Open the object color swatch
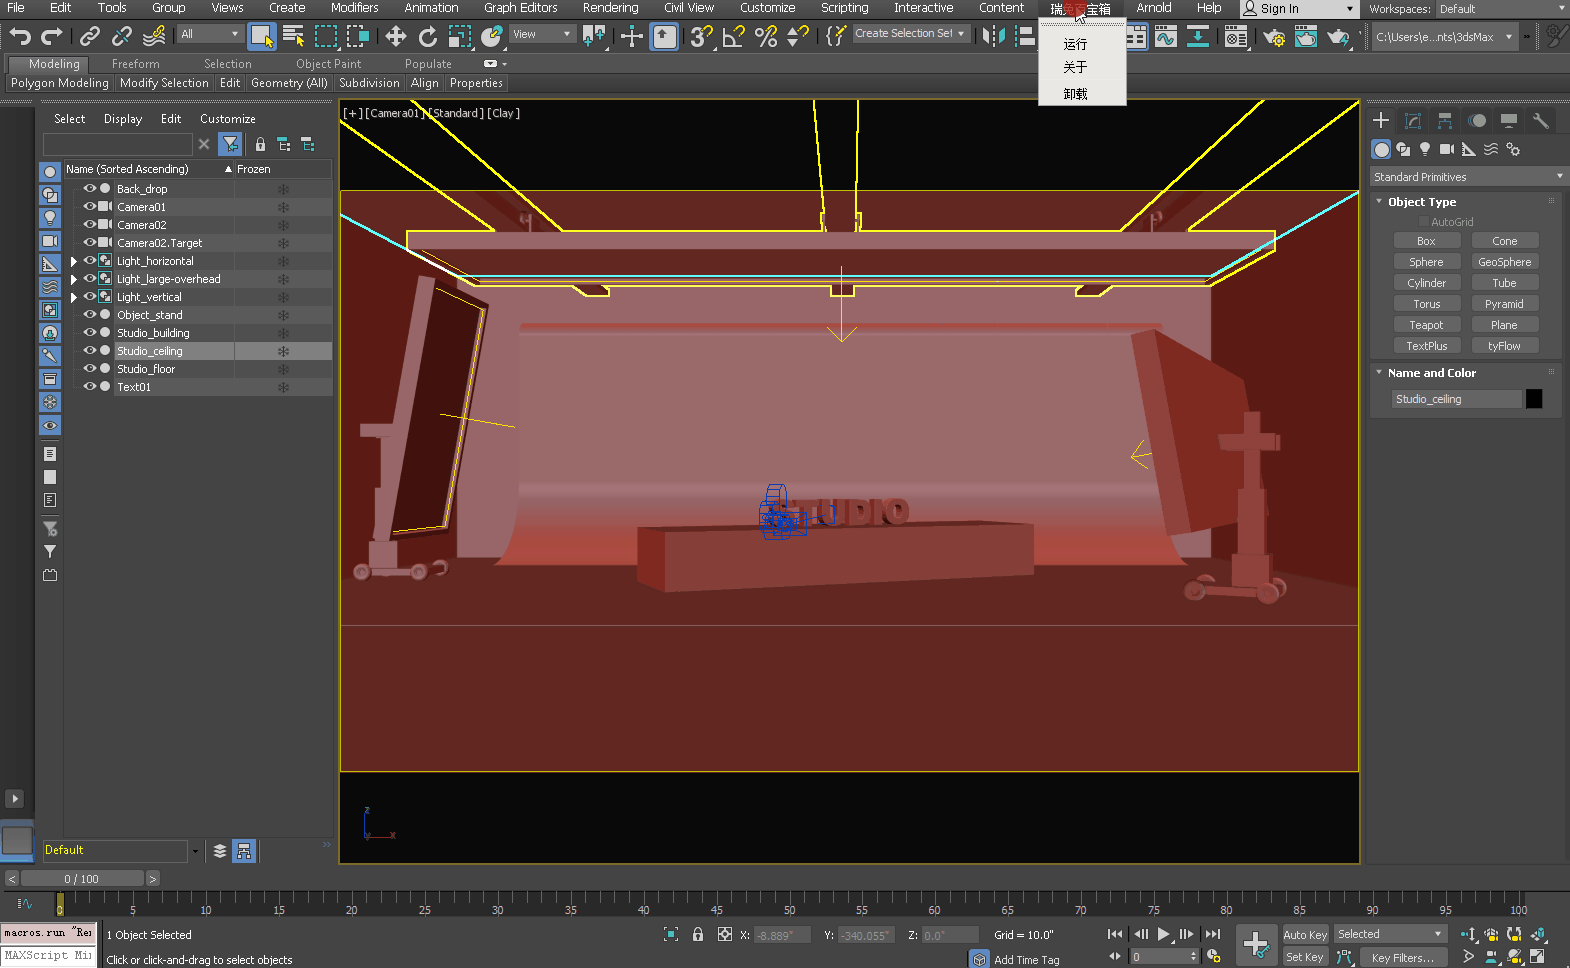1570x968 pixels. [1534, 399]
